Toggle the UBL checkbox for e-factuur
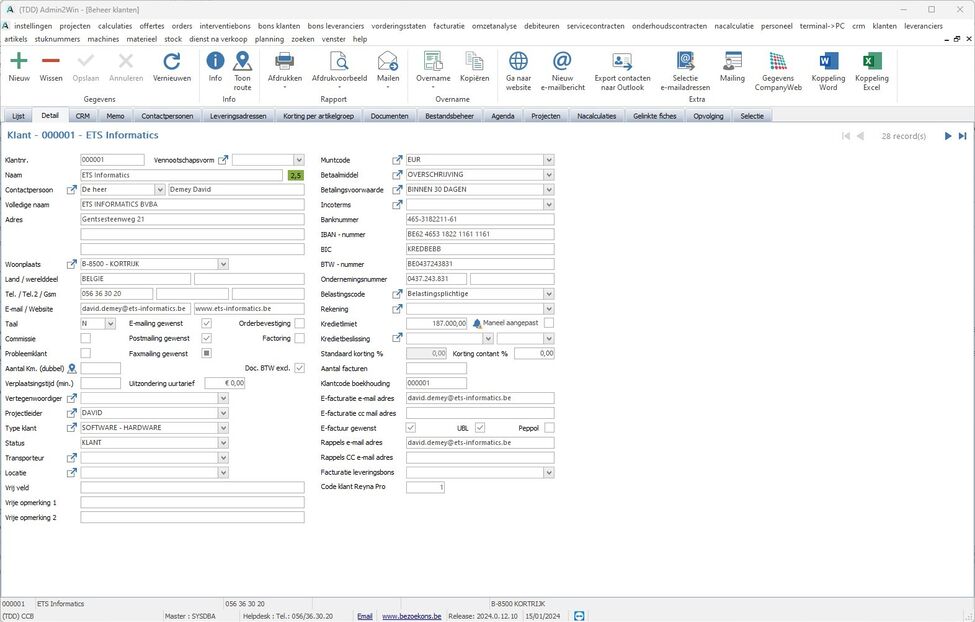This screenshot has height=622, width=975. (480, 427)
